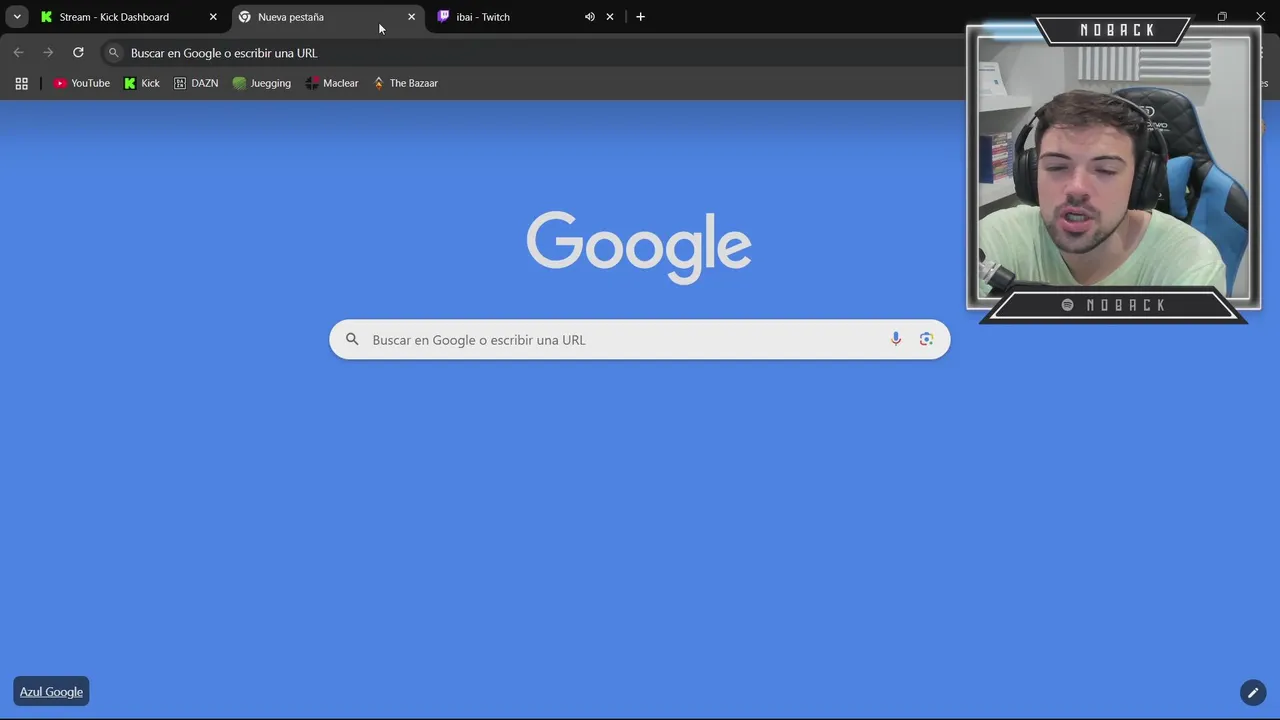
Task: Close the Nueva pestaña tab
Action: tap(411, 17)
